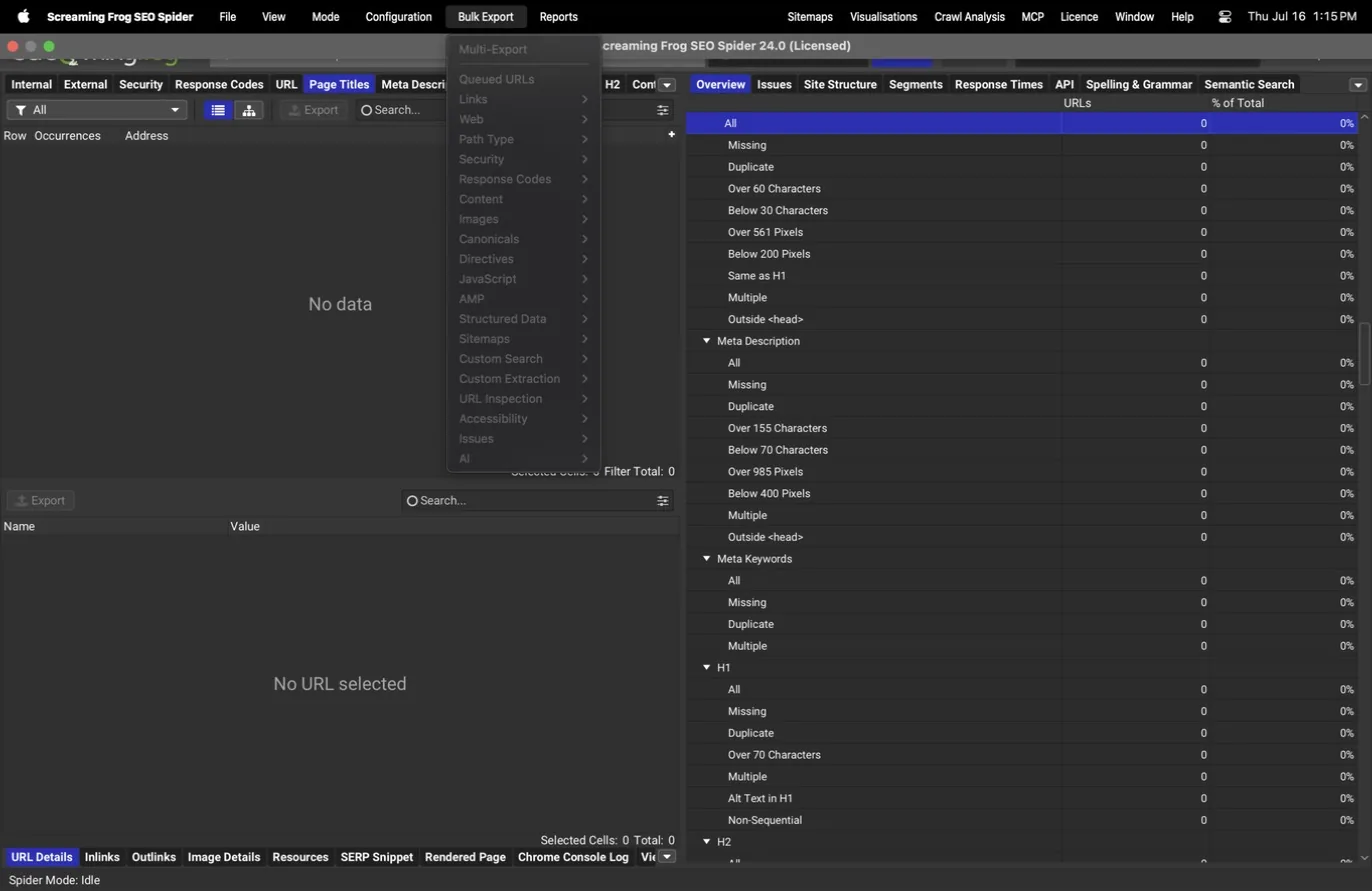
Task: Open the Site Structure tab
Action: pos(840,85)
